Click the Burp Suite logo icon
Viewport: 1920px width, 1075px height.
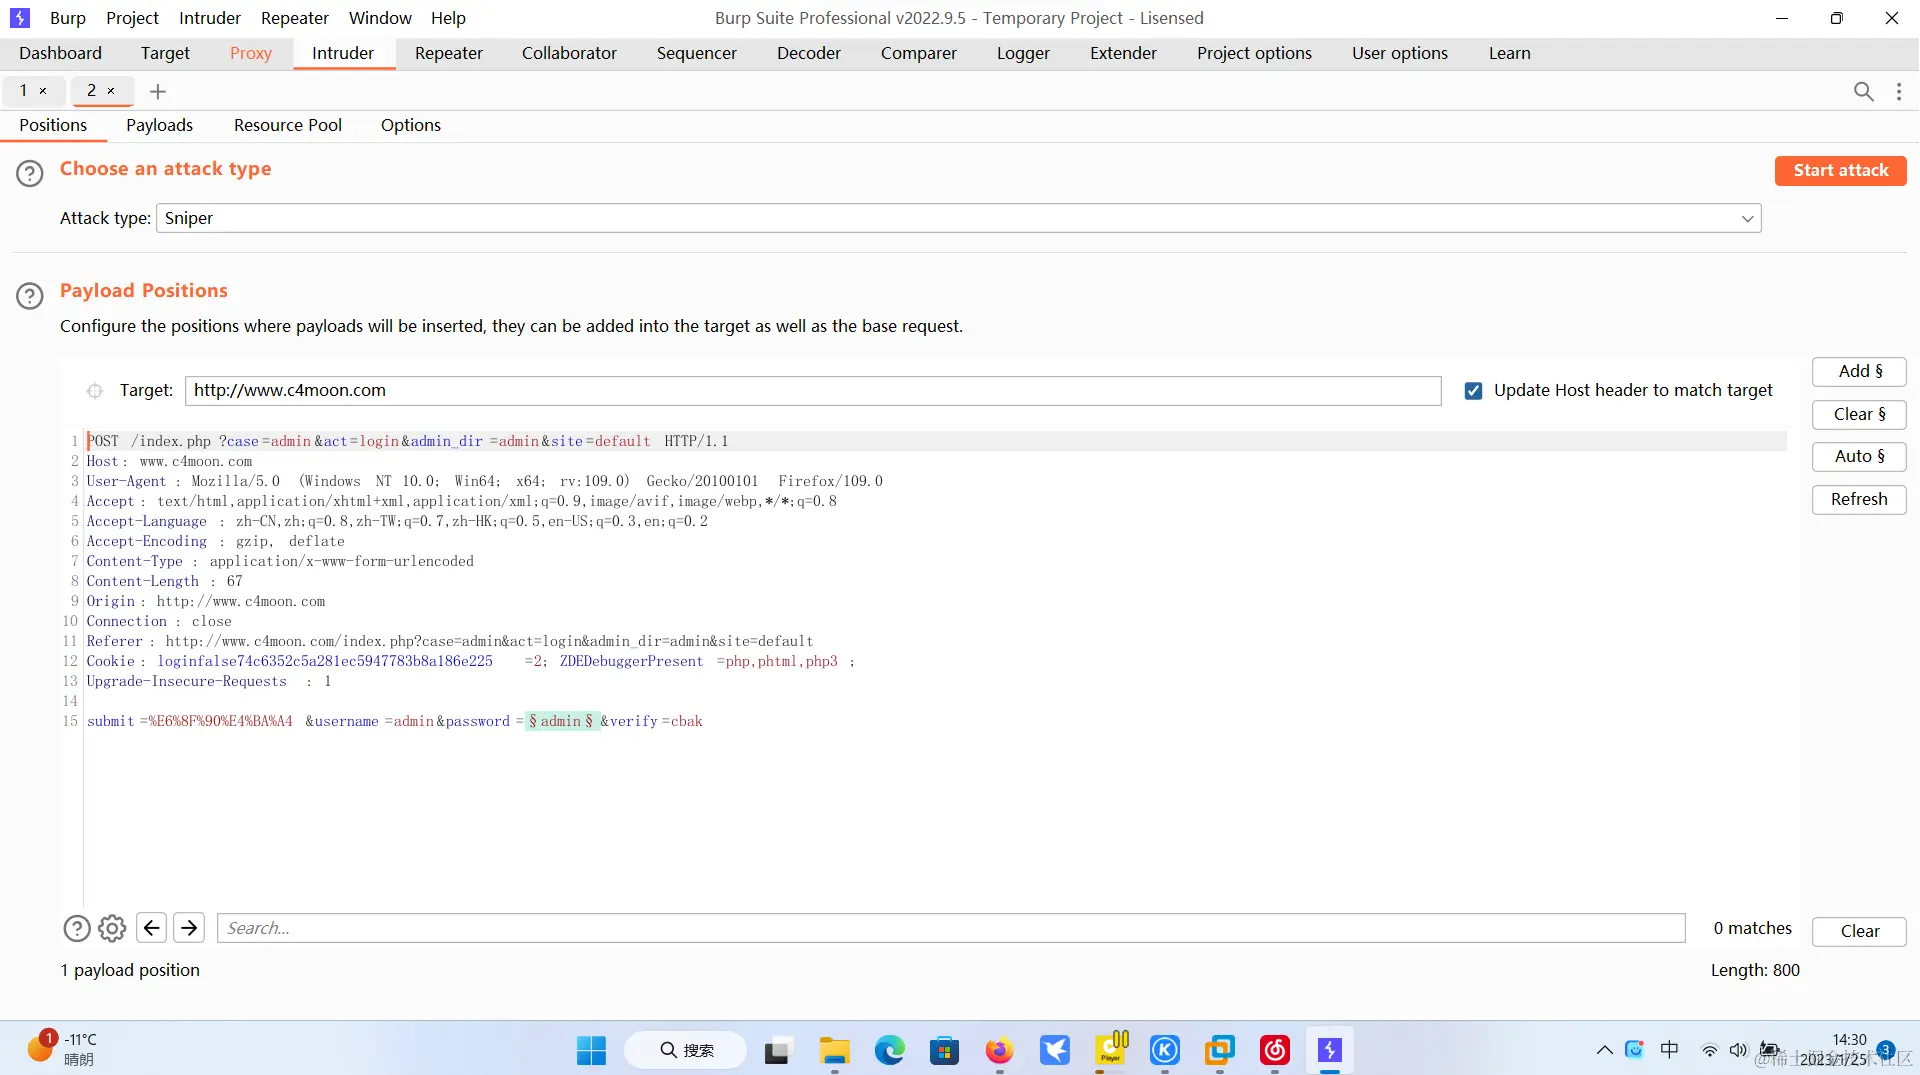[20, 18]
